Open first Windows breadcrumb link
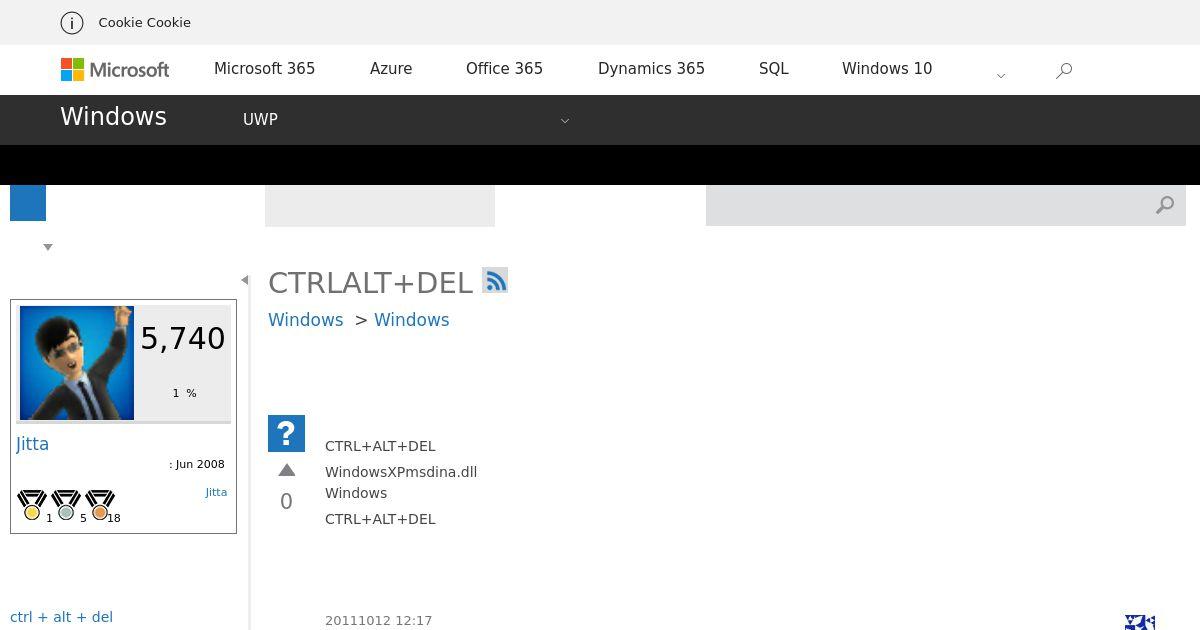The height and width of the screenshot is (630, 1200). coord(305,320)
